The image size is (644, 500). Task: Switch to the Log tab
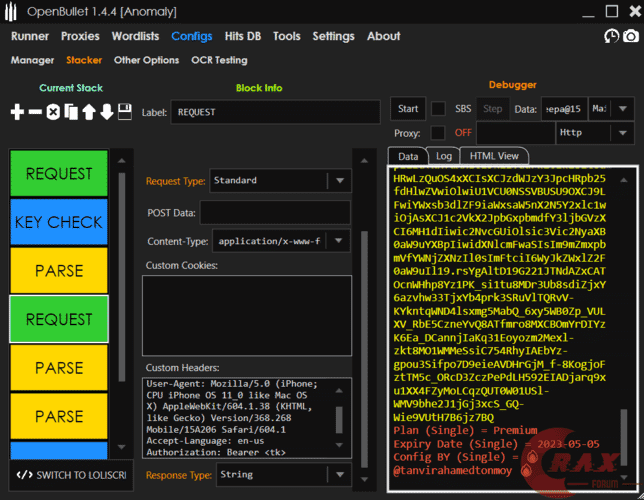[443, 156]
